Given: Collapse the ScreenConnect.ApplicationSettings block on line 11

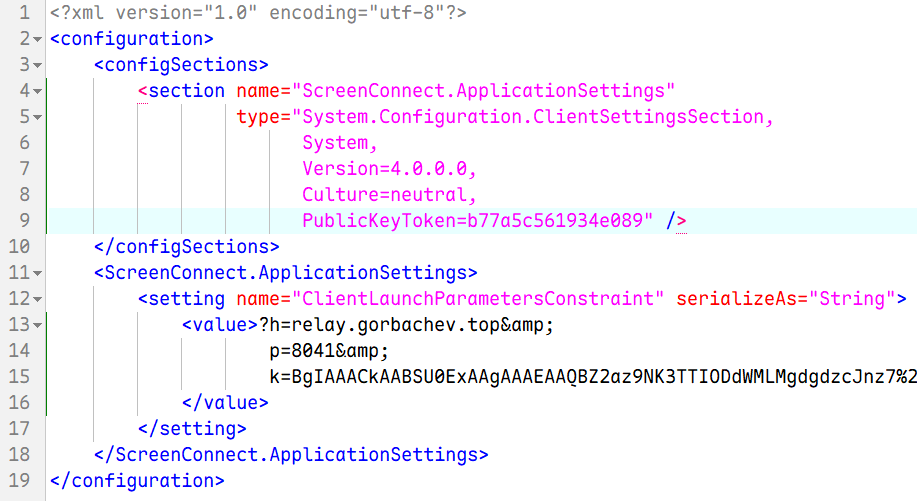Looking at the screenshot, I should [37, 272].
